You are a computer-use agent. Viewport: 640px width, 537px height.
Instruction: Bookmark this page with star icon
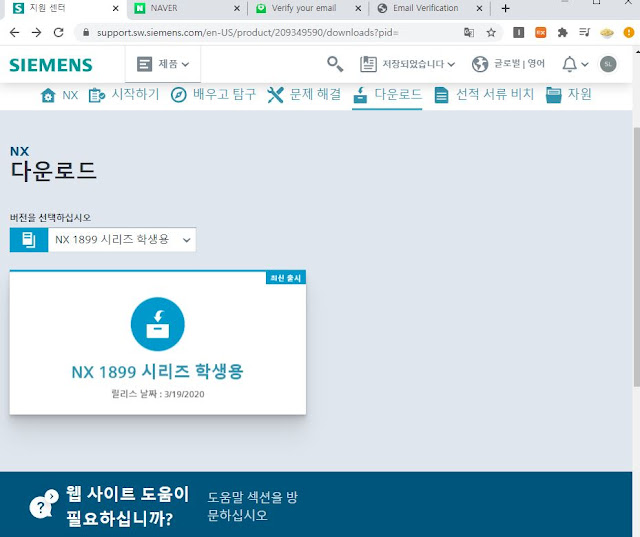click(491, 33)
